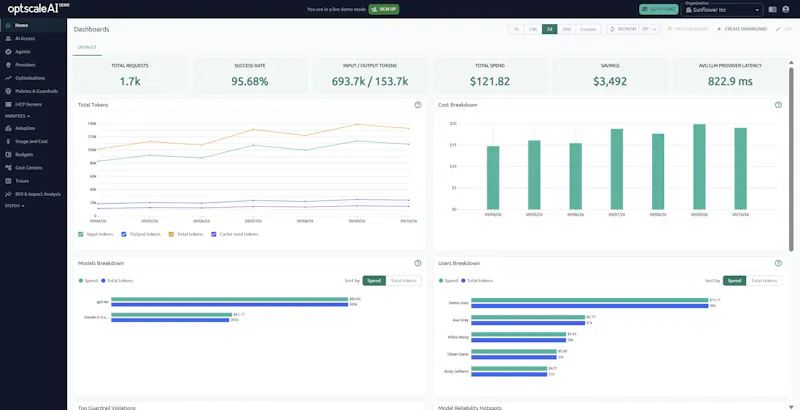800x410 pixels.
Task: Click the AI Access people icon
Action: coord(8,38)
